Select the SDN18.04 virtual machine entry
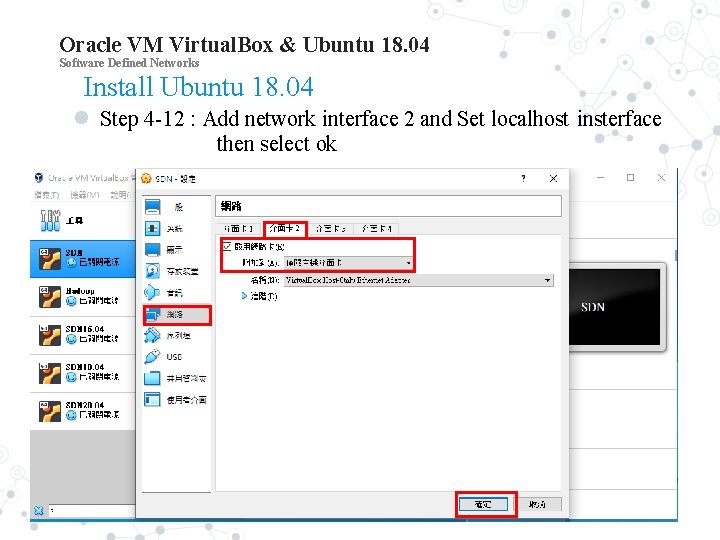This screenshot has height=540, width=720. point(83,373)
